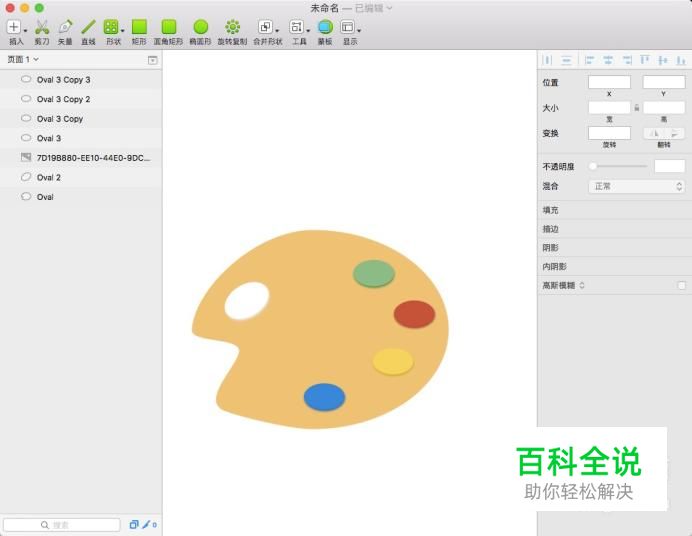Select the 圆角矩形 rounded rectangle tool

[x=168, y=32]
